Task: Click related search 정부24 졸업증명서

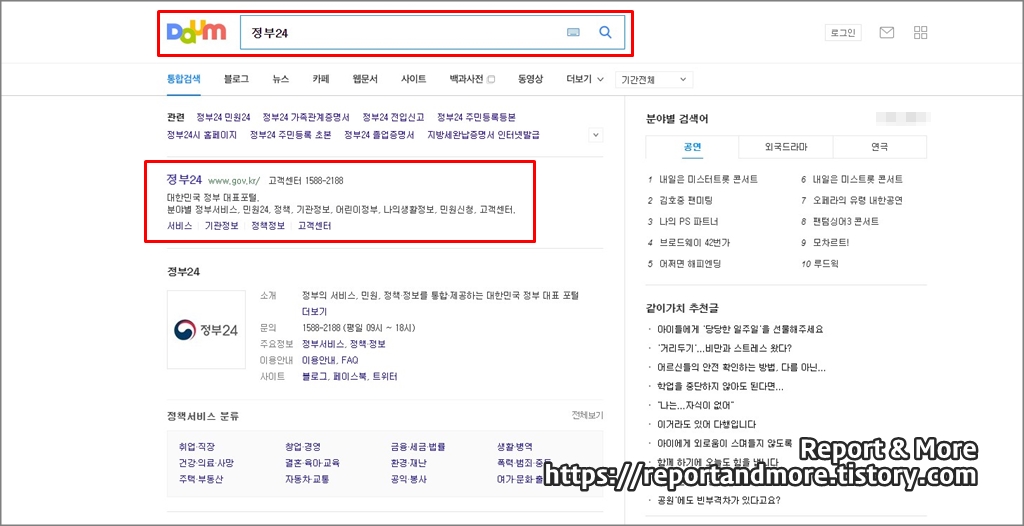Action: click(x=379, y=135)
